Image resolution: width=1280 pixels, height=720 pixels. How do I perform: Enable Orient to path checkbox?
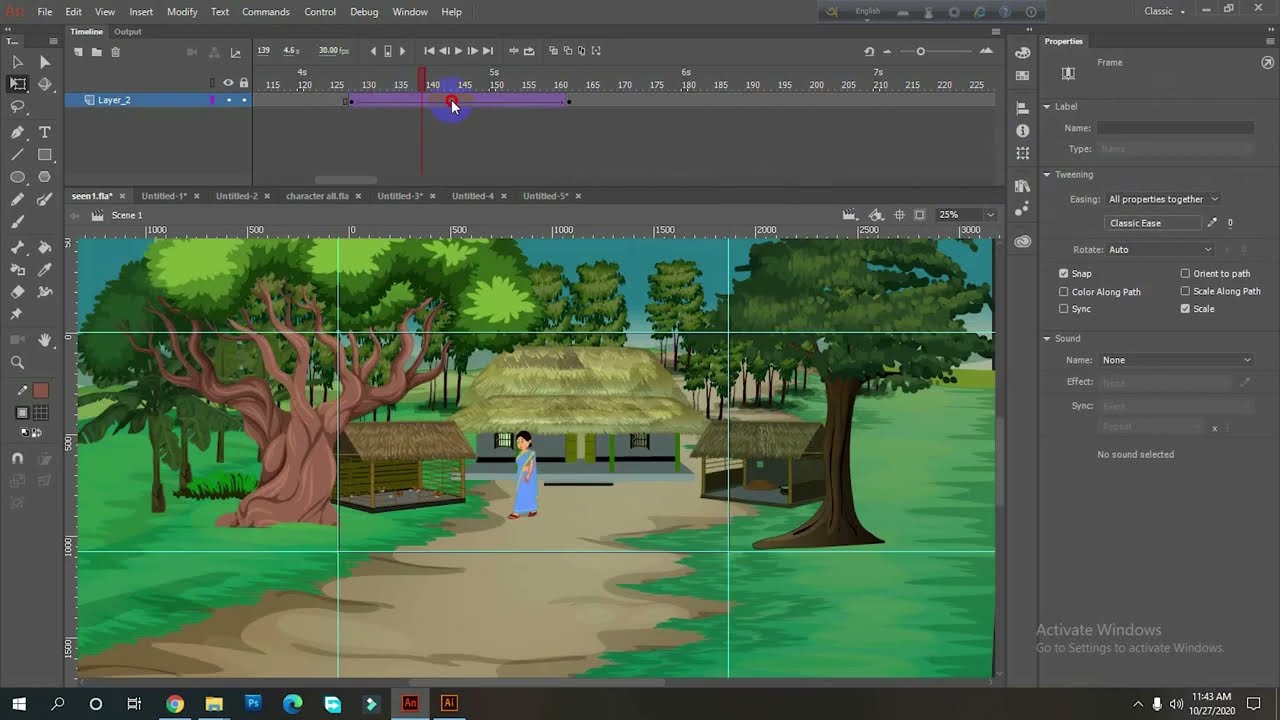point(1185,273)
